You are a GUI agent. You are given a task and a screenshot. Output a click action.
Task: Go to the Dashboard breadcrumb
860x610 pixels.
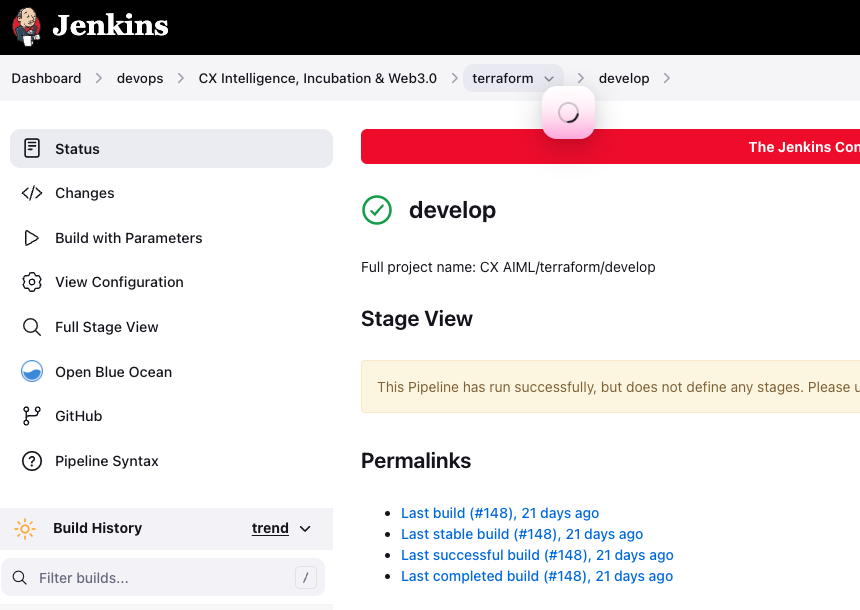pos(46,78)
